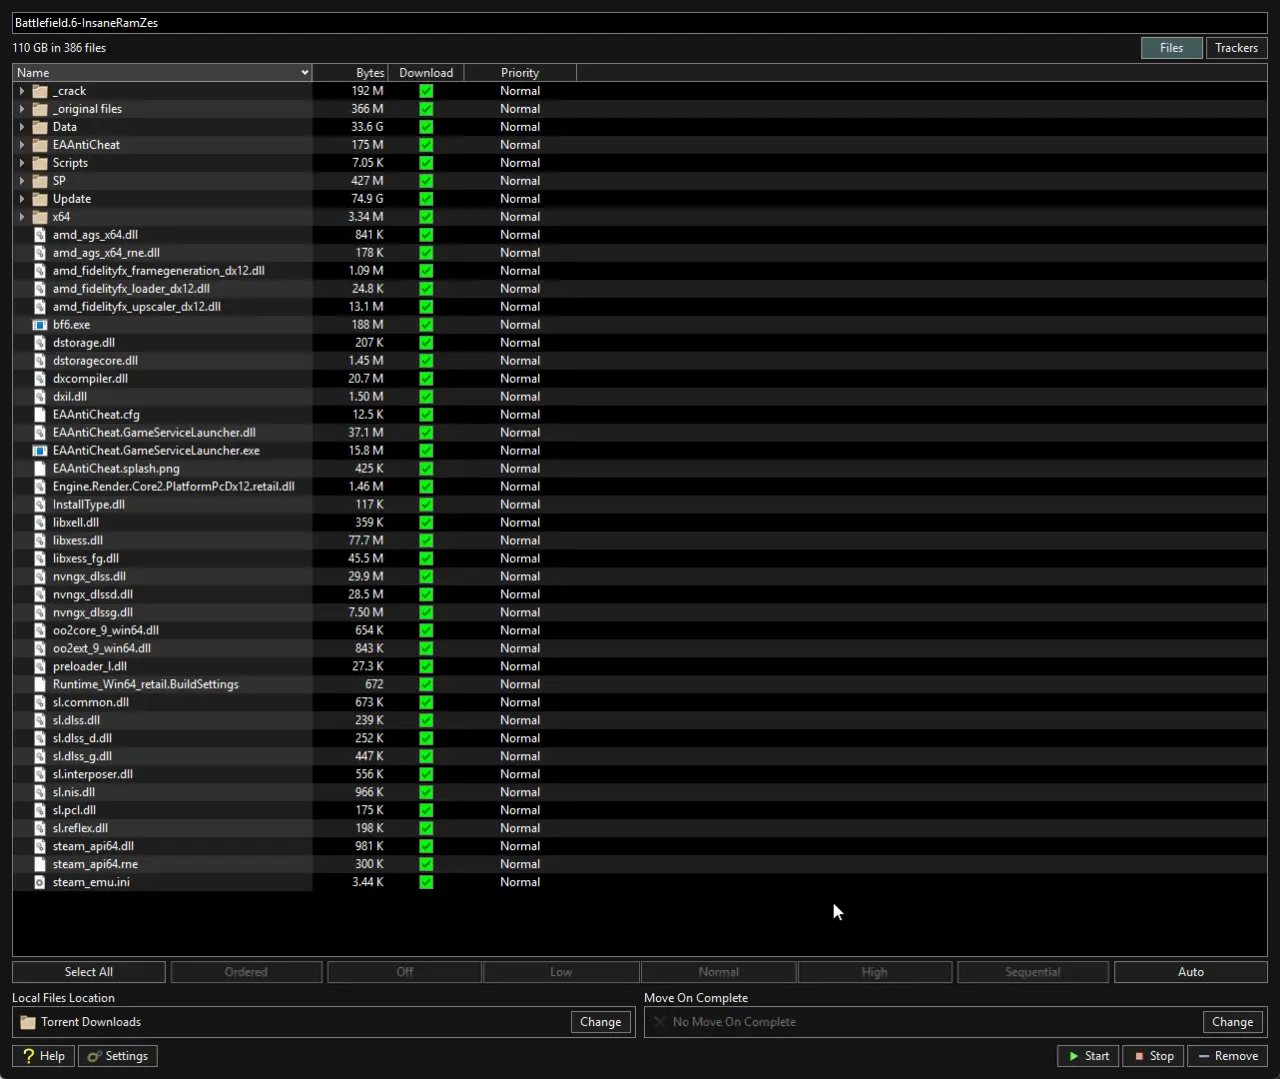Expand the Scripts folder
The width and height of the screenshot is (1280, 1079).
pyautogui.click(x=22, y=163)
